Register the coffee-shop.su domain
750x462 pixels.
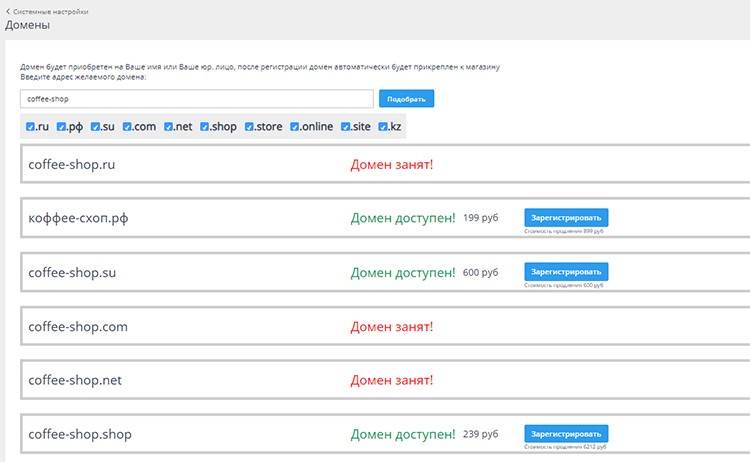566,272
